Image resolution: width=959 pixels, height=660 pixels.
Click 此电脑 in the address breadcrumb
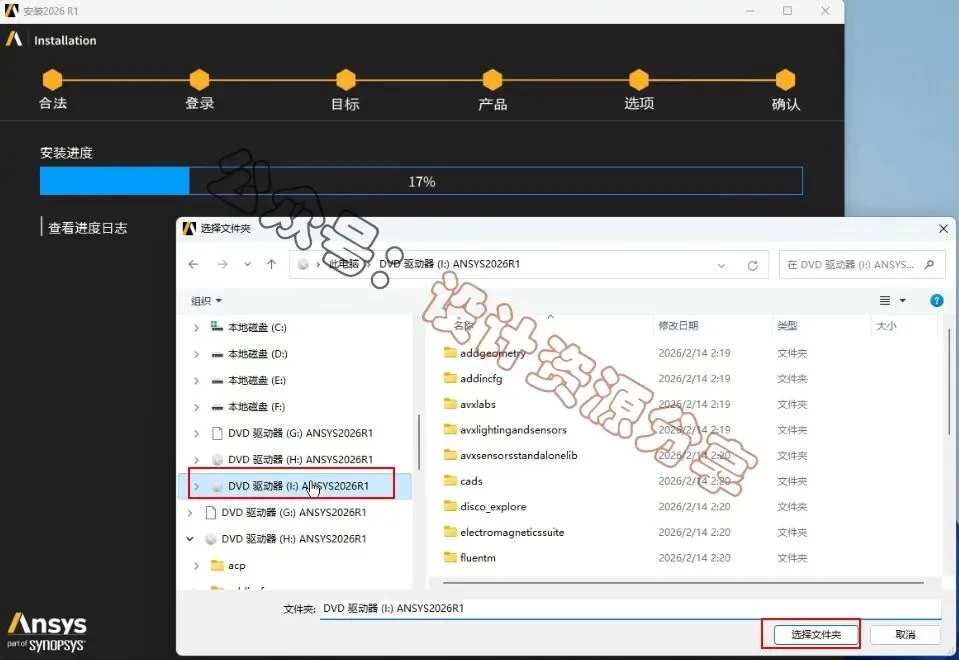[x=344, y=264]
